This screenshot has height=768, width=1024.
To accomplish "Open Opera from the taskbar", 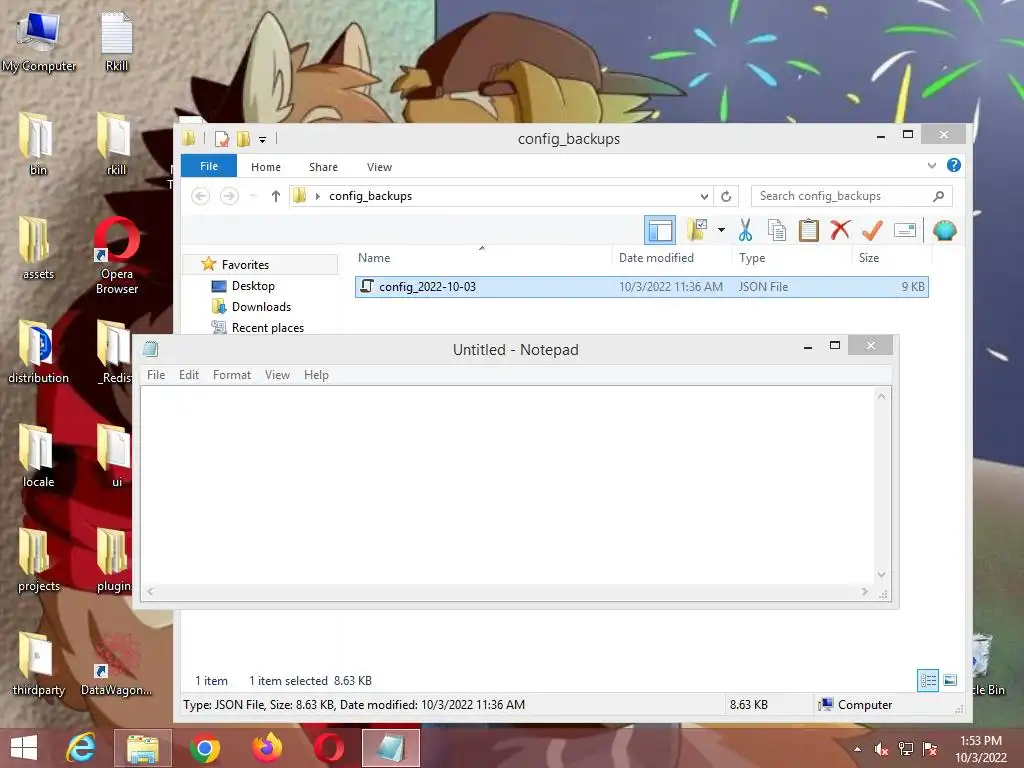I will click(x=328, y=748).
